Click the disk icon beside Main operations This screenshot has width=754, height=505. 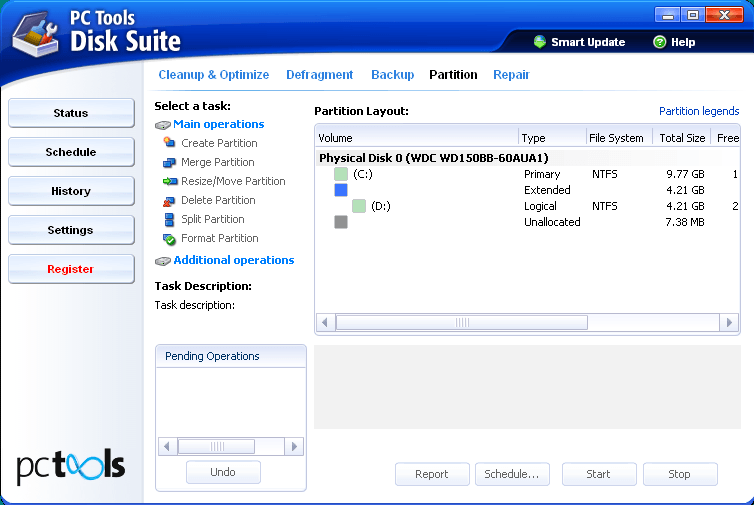point(163,125)
